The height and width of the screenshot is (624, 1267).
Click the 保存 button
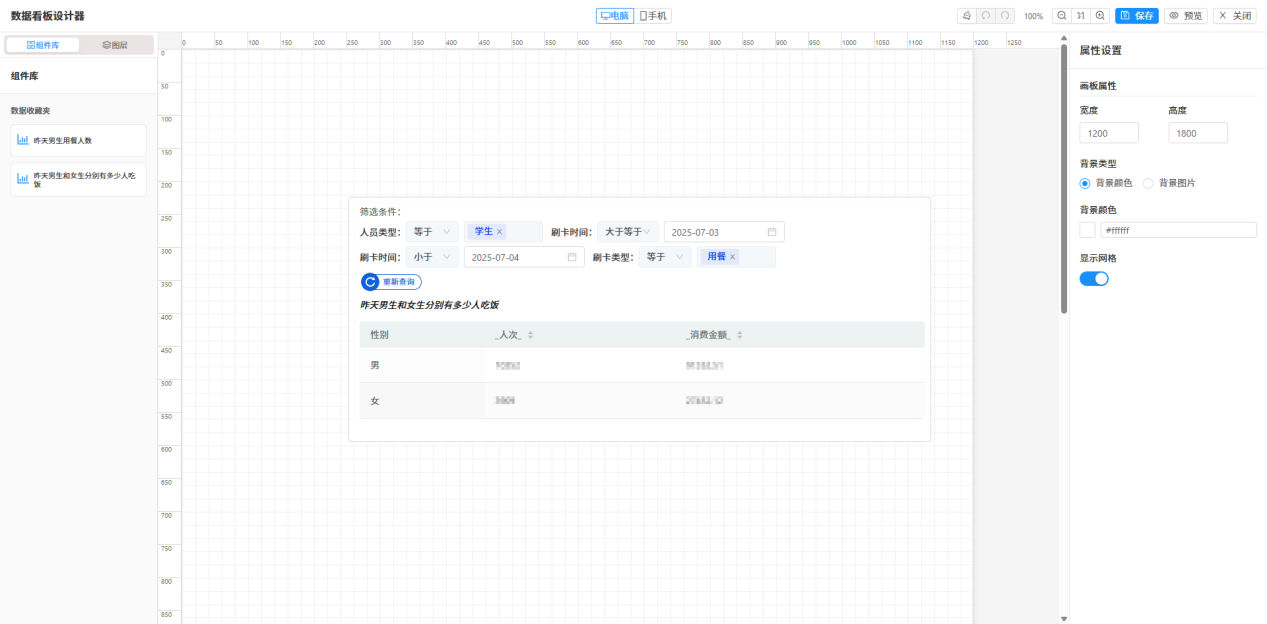click(1137, 16)
